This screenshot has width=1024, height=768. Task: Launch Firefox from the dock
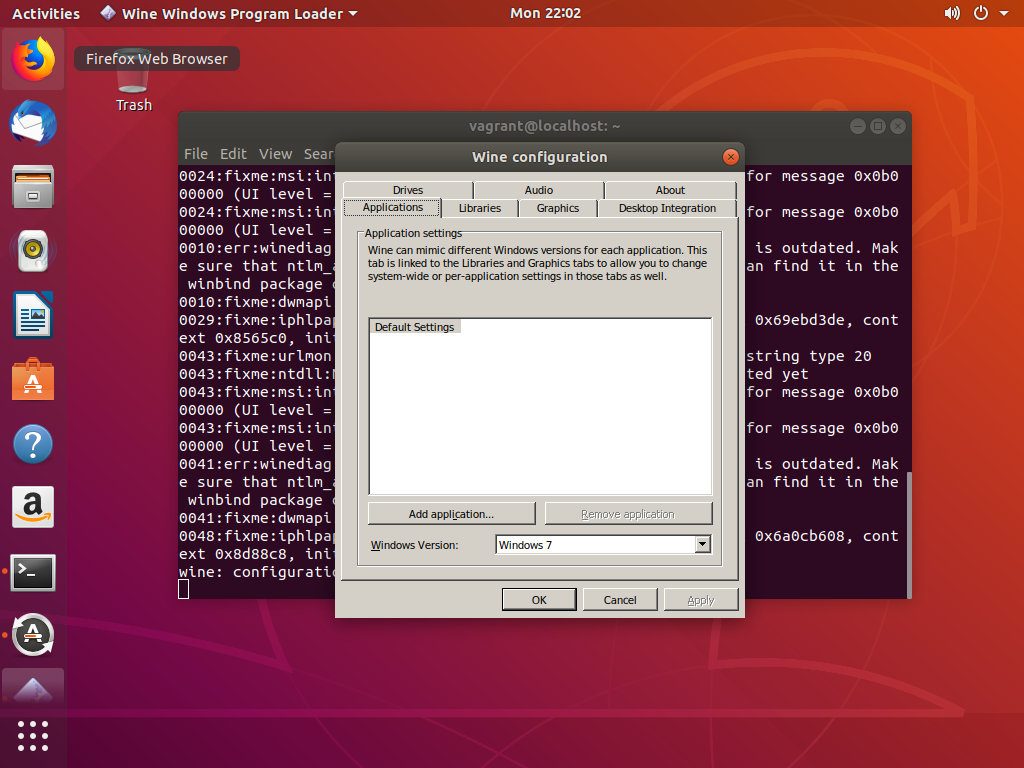tap(33, 59)
